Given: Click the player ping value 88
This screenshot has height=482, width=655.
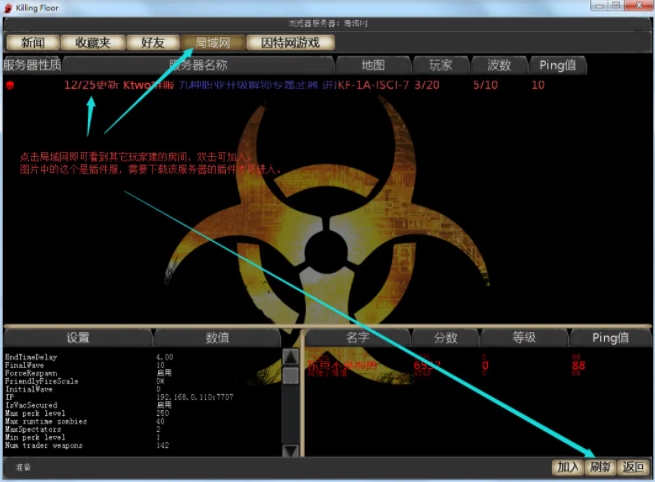Looking at the screenshot, I should click(579, 365).
